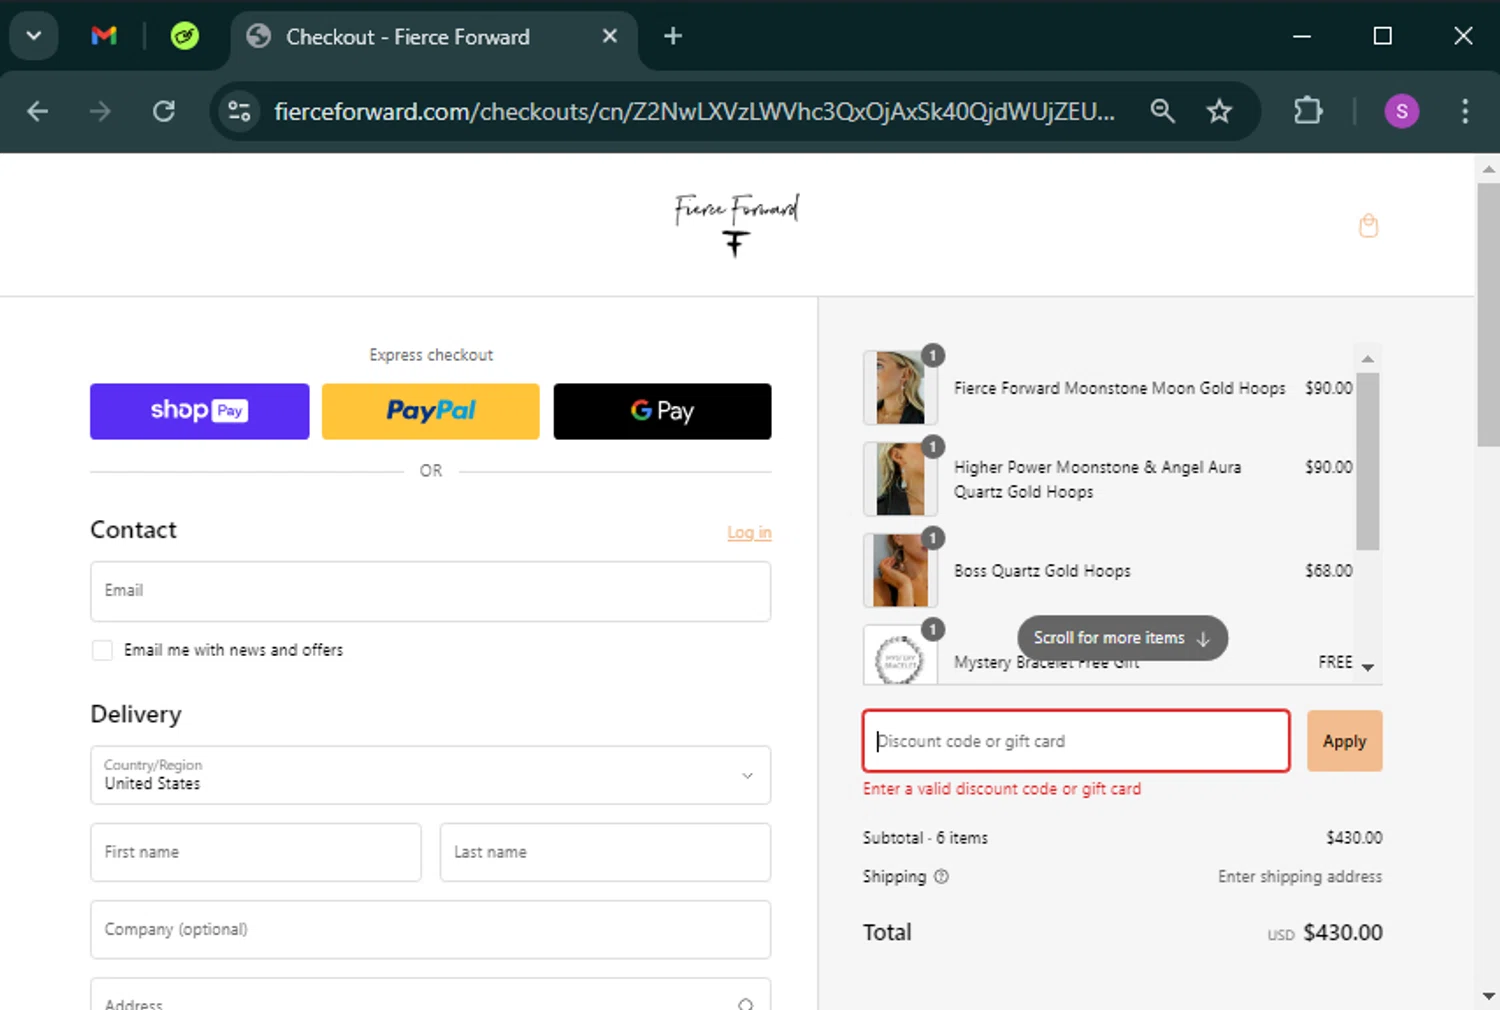
Task: Check Email me with news and offers
Action: (102, 650)
